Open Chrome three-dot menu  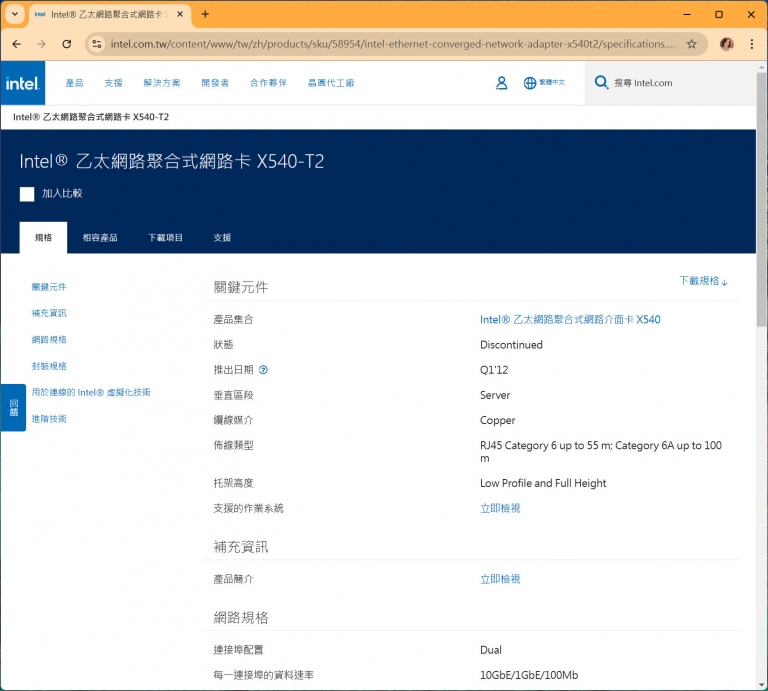(x=751, y=44)
